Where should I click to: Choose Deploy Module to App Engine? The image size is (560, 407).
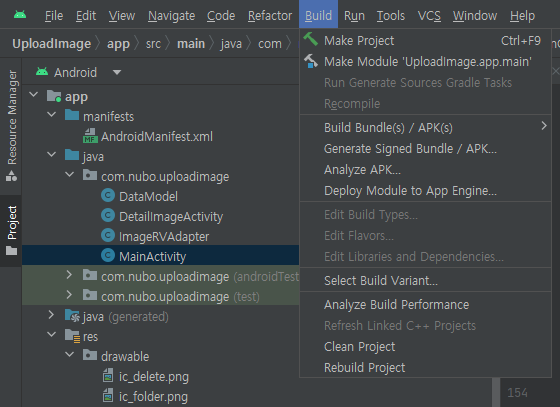[x=425, y=191]
